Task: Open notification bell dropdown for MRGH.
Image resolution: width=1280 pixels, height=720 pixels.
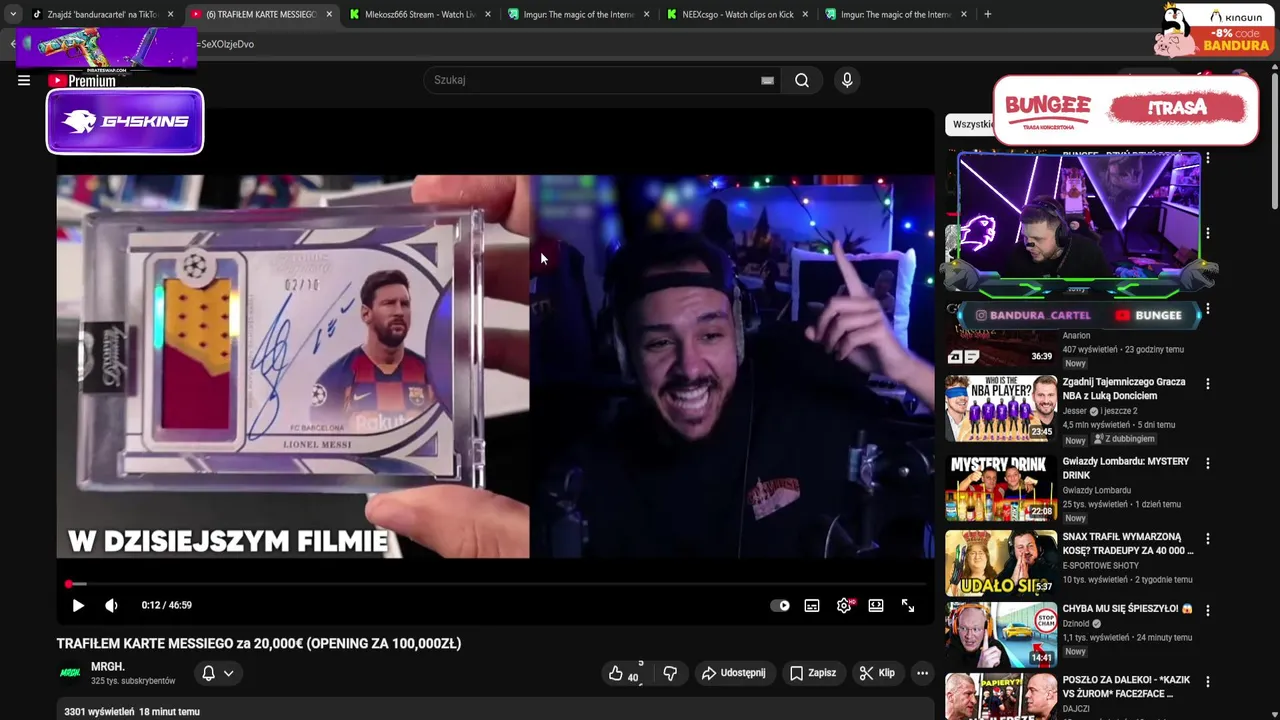Action: tap(217, 673)
